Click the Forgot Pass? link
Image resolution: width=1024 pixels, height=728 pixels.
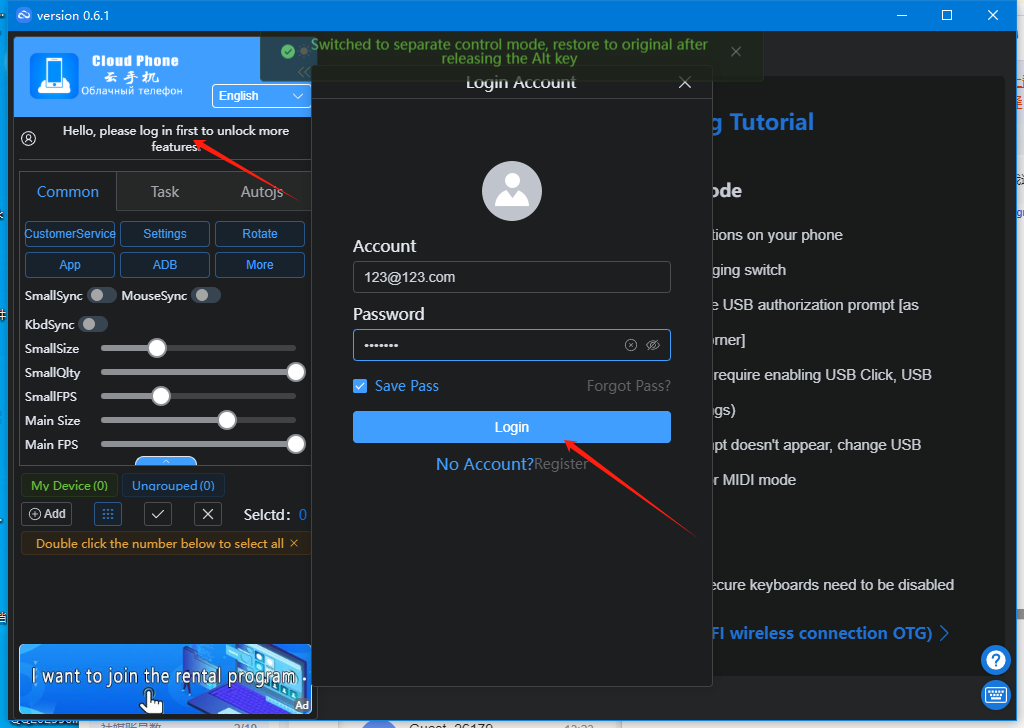pyautogui.click(x=628, y=387)
